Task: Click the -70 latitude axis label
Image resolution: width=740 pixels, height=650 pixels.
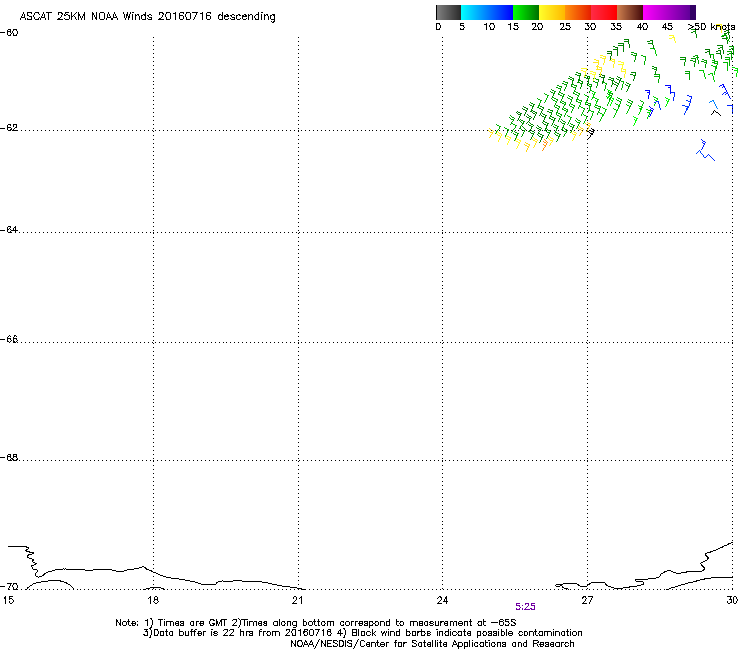Action: [x=9, y=587]
